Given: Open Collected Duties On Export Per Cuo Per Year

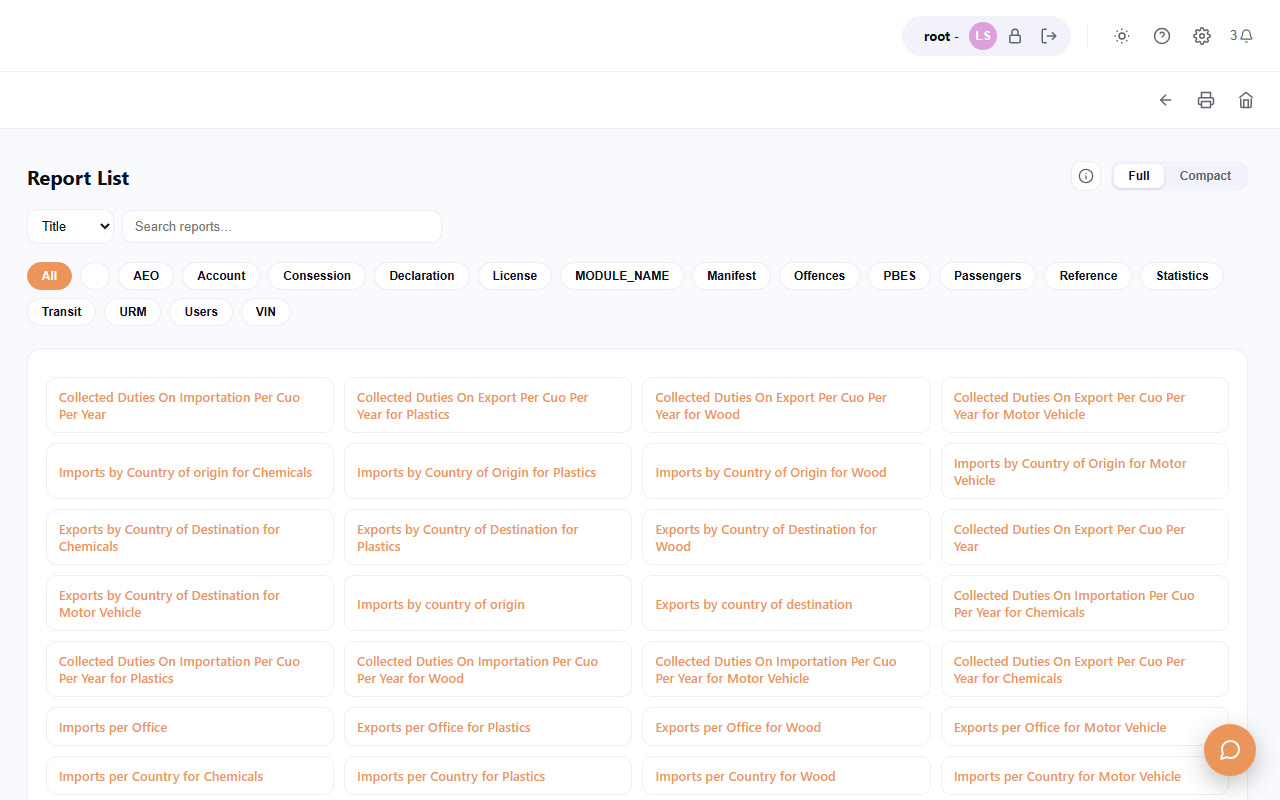Looking at the screenshot, I should coord(1085,537).
